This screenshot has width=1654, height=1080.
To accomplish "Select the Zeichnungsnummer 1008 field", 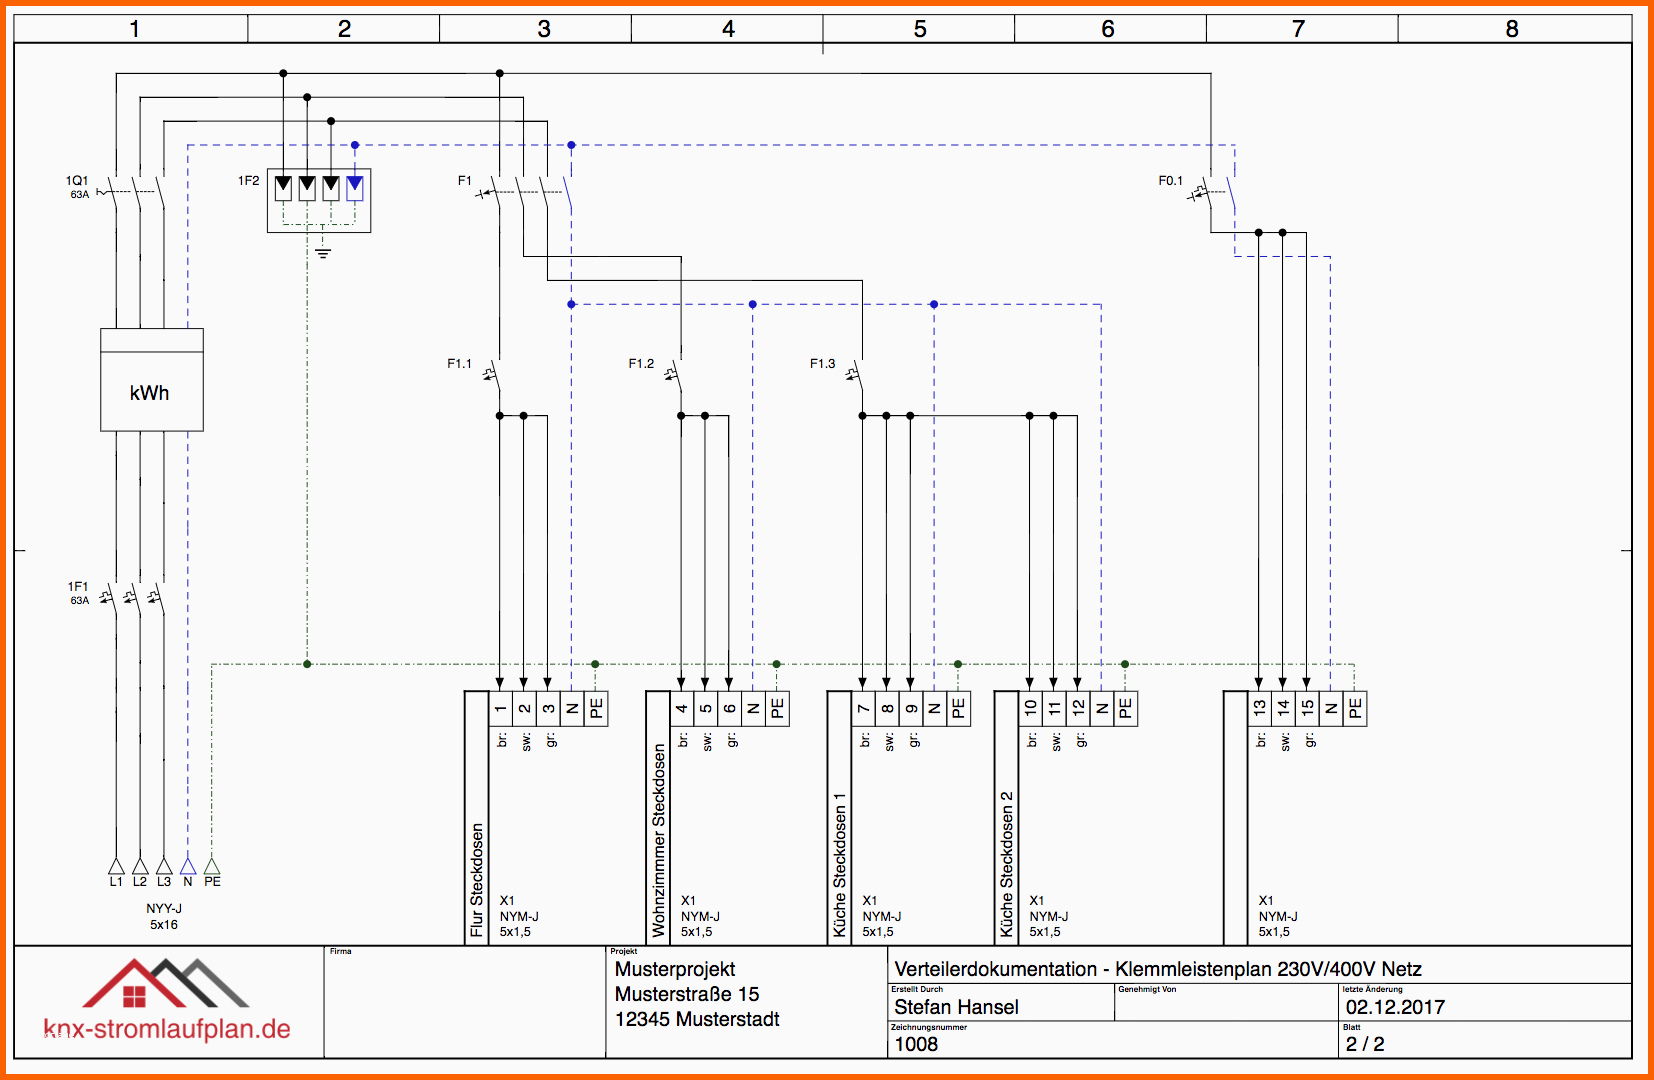I will 916,1044.
